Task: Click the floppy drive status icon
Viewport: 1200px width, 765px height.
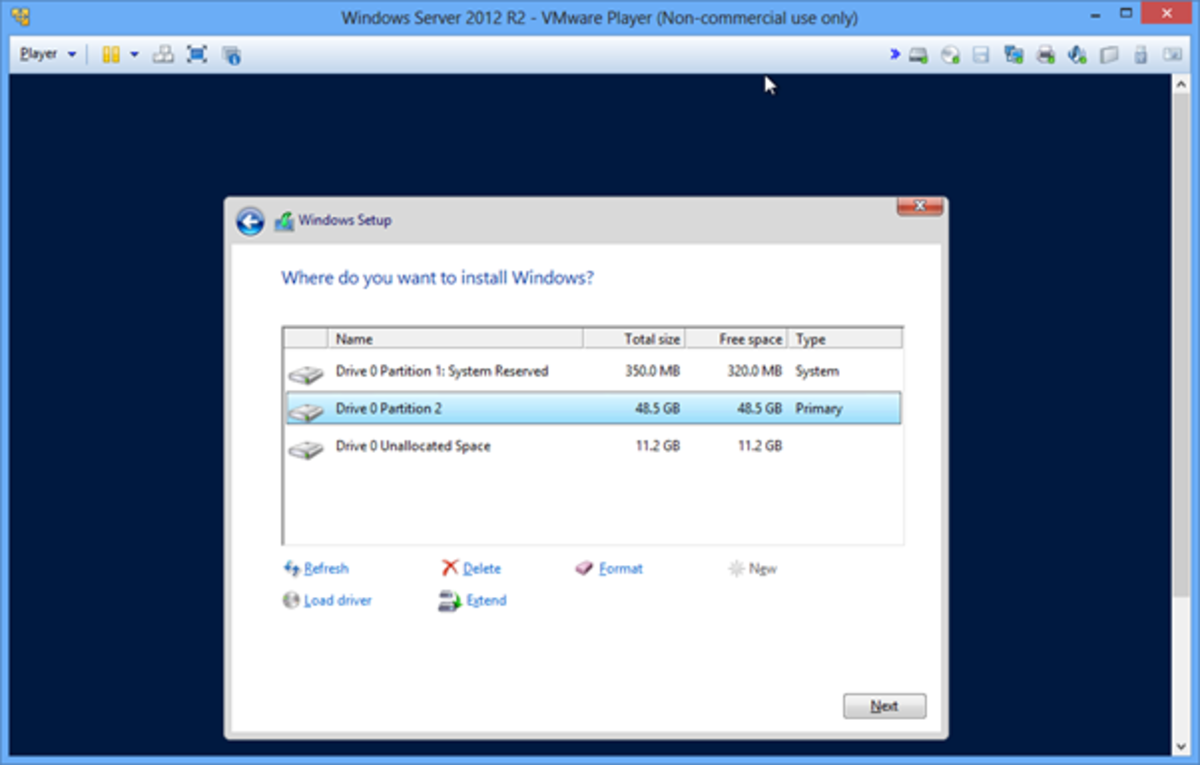Action: tap(981, 55)
